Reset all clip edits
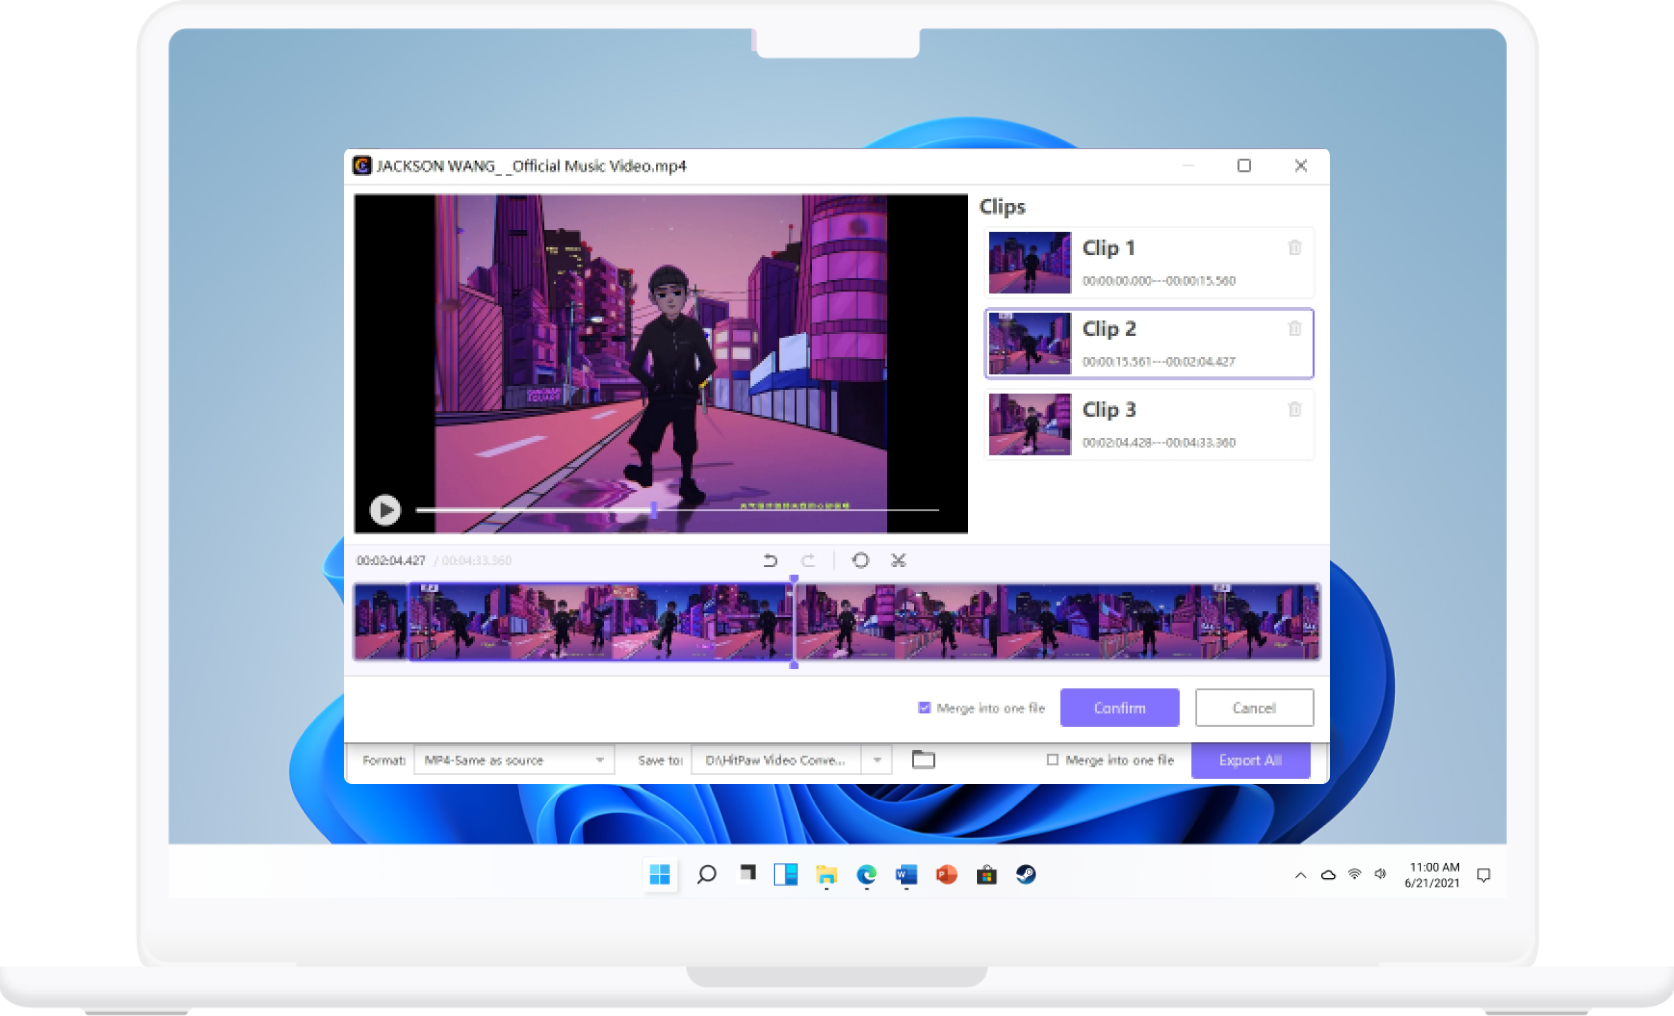1674x1016 pixels. click(x=860, y=560)
